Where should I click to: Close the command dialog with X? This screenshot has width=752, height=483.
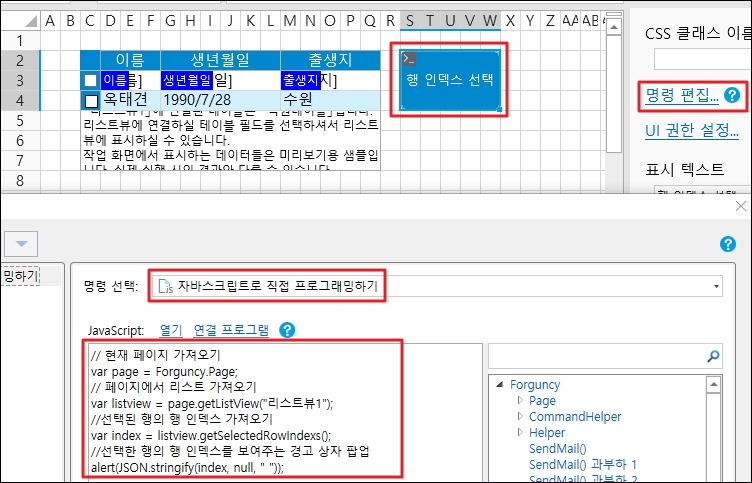click(x=740, y=205)
